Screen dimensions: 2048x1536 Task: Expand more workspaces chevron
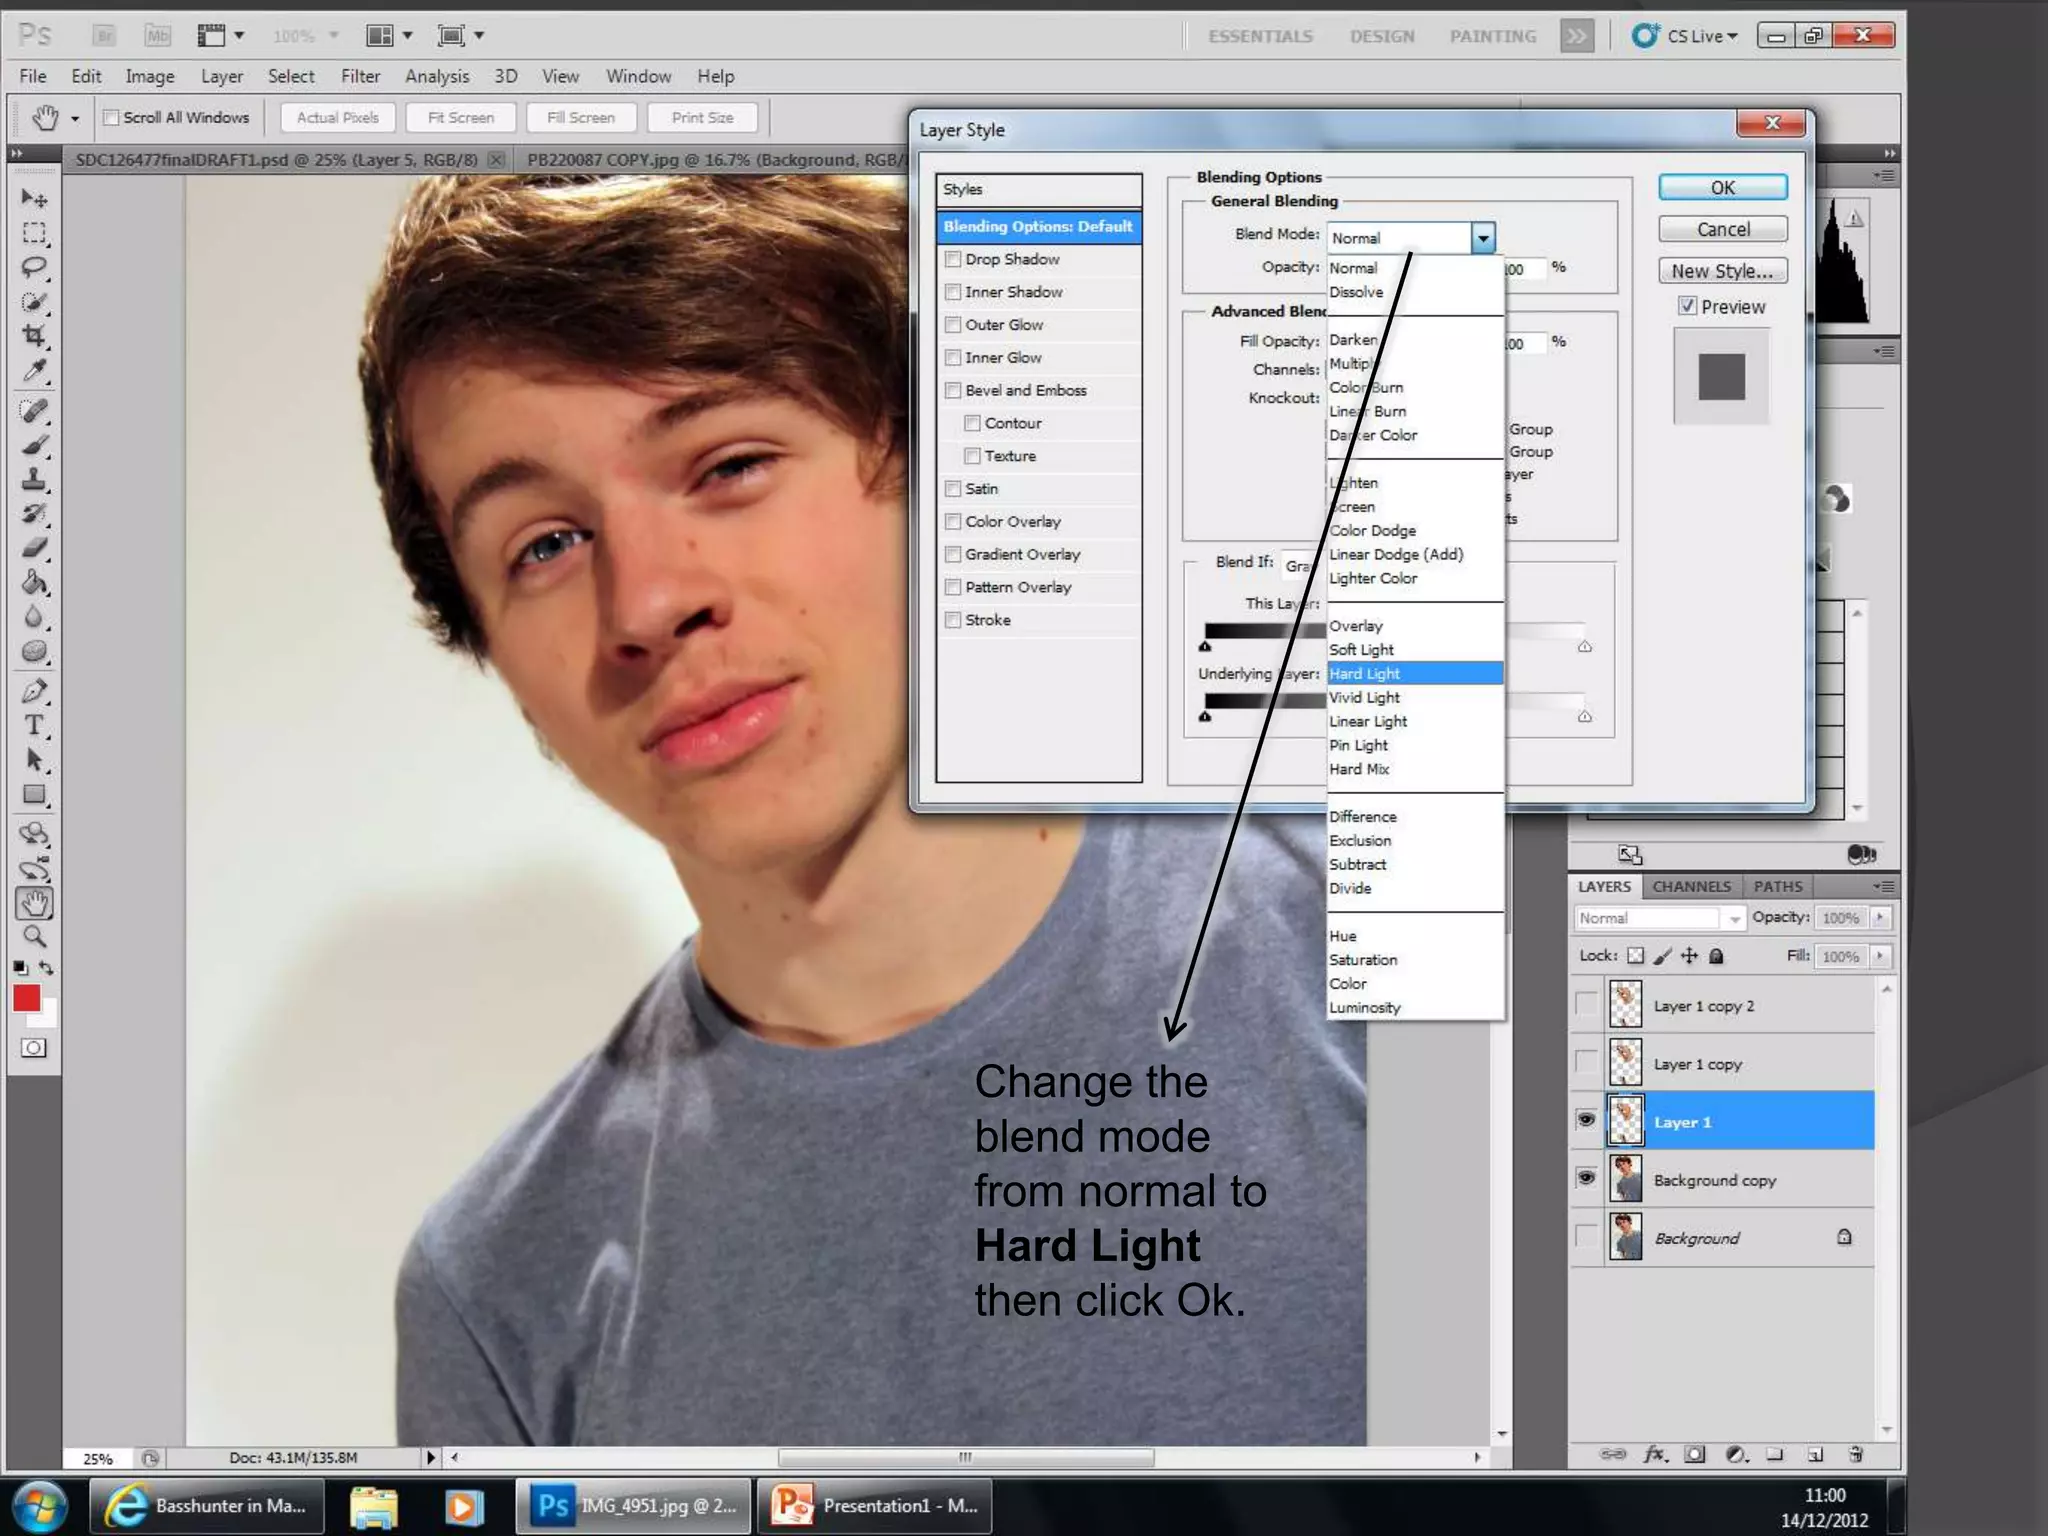click(x=1577, y=36)
